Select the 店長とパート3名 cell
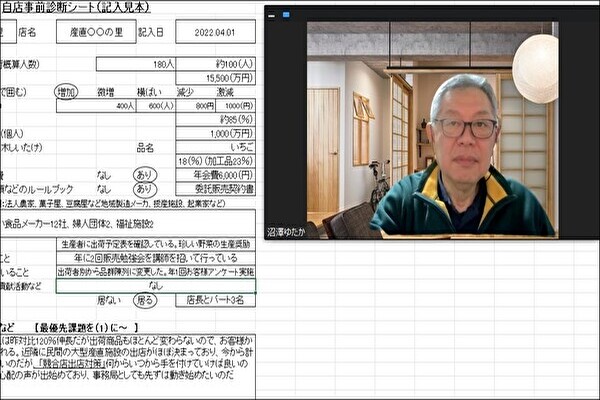The image size is (600, 400). [215, 299]
